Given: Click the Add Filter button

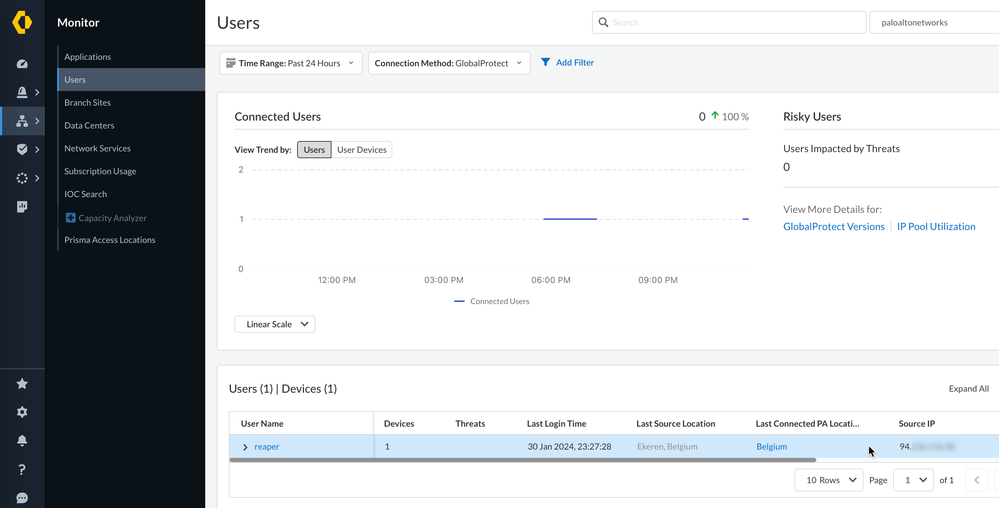Looking at the screenshot, I should pos(567,63).
